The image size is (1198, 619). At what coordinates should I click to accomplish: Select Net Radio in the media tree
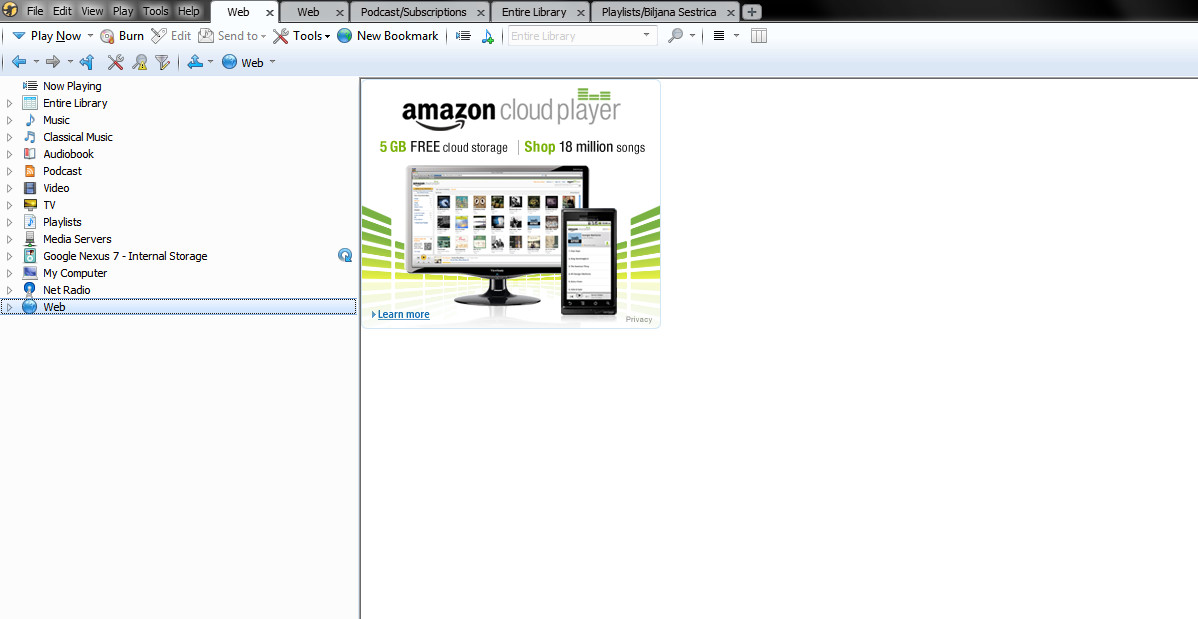66,290
